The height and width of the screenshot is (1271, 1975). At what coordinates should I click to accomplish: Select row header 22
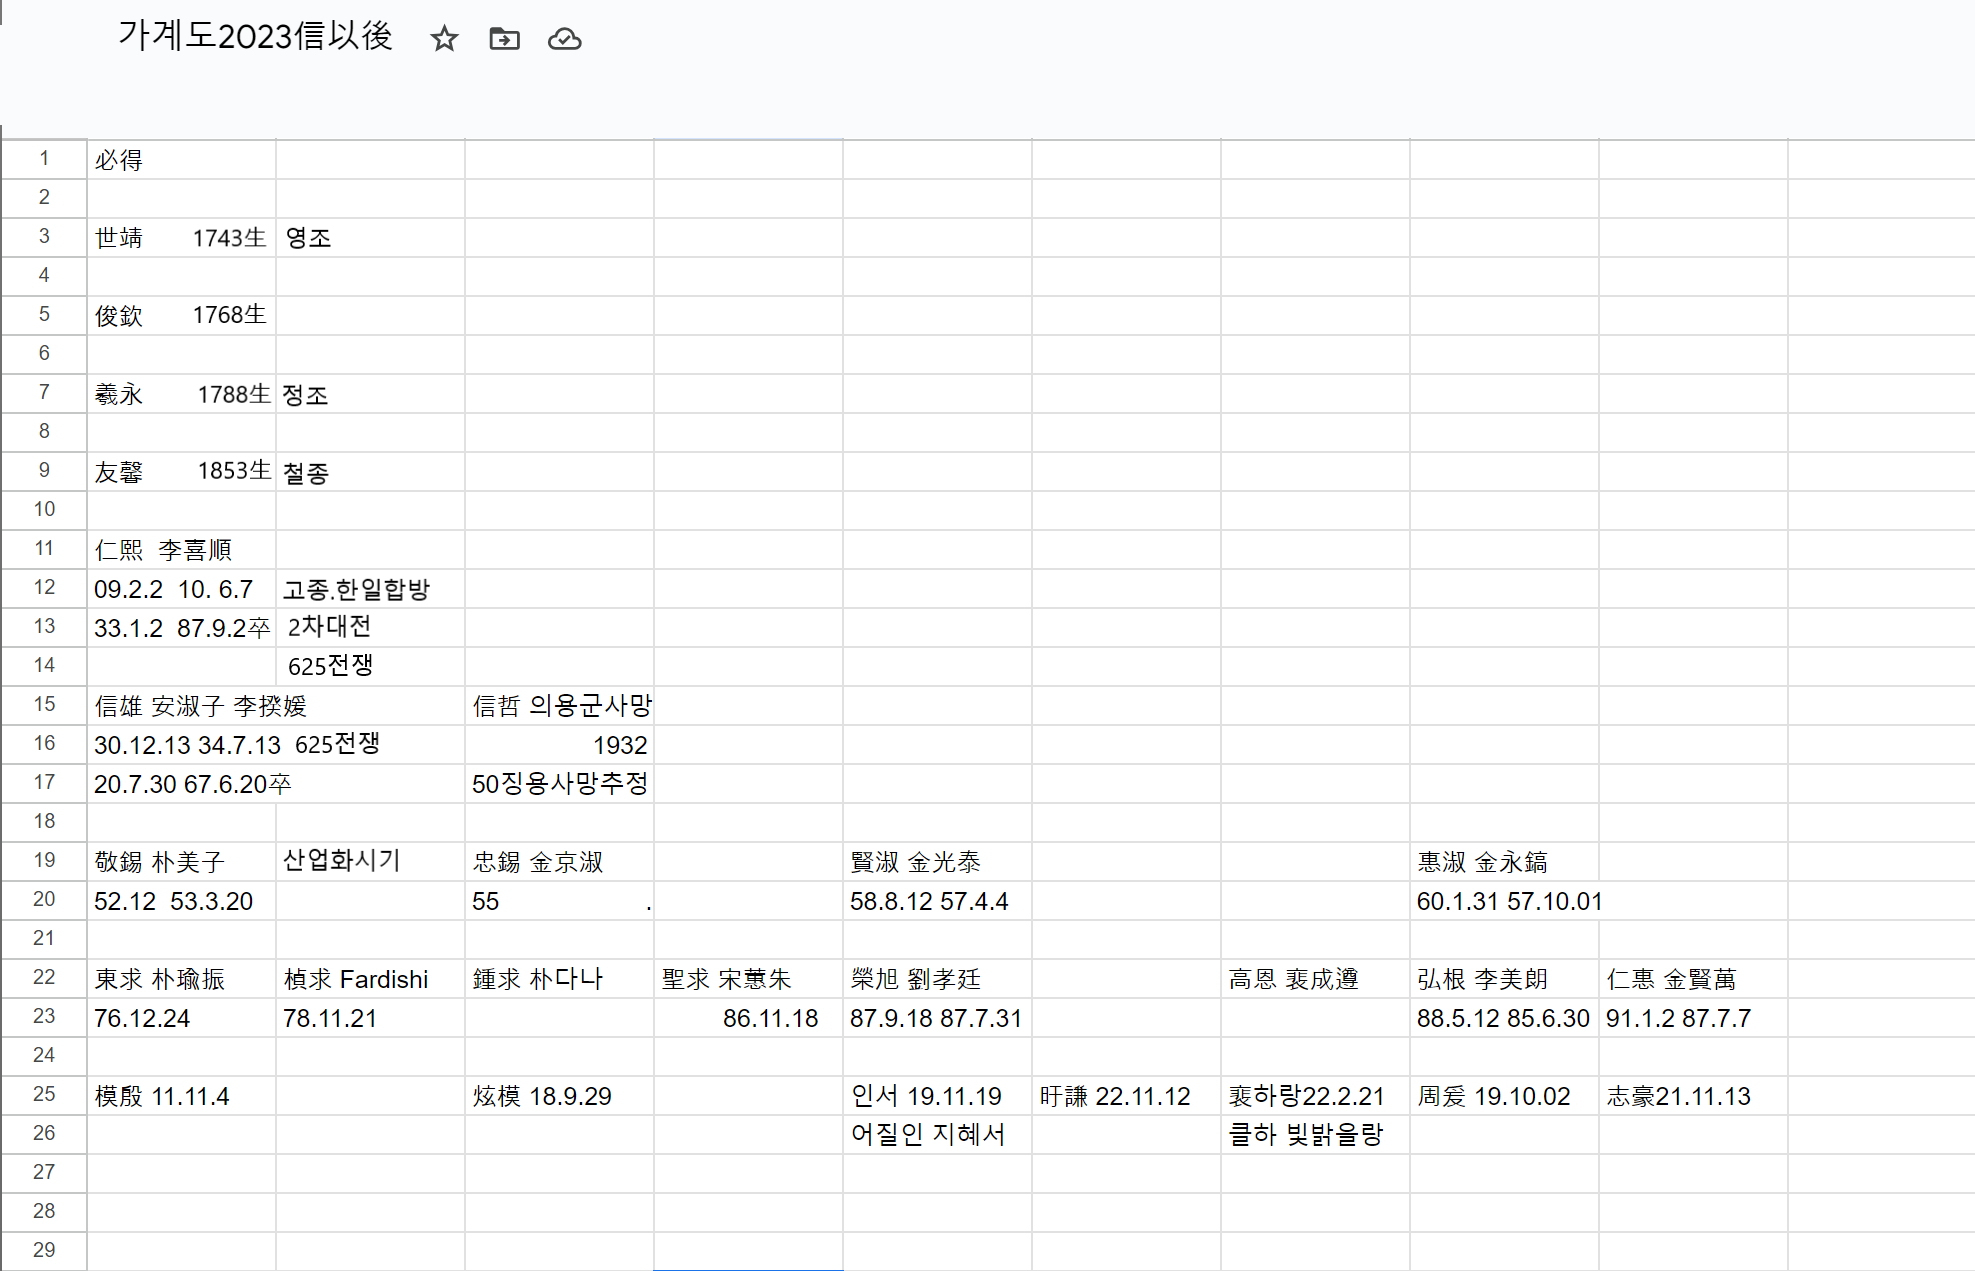click(44, 979)
